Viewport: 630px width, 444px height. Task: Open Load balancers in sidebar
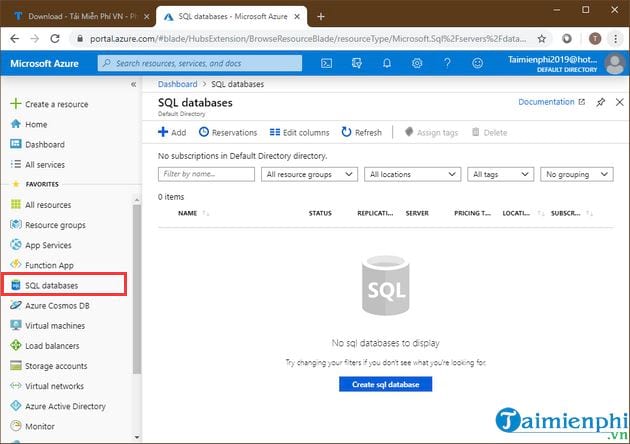pyautogui.click(x=45, y=346)
